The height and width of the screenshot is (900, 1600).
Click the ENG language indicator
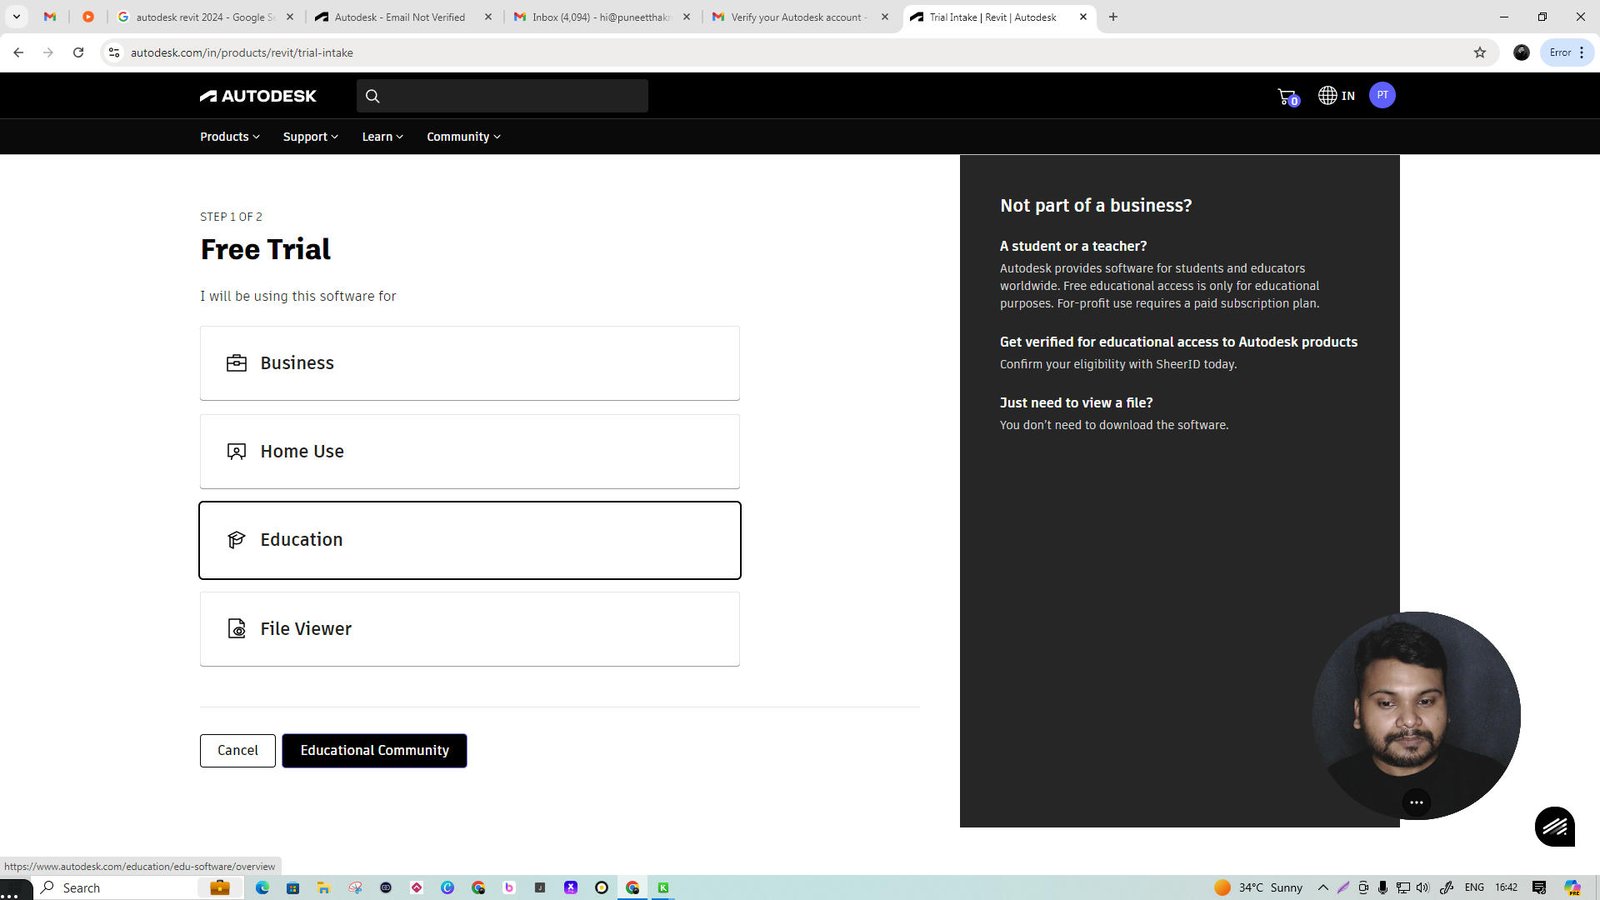1474,888
